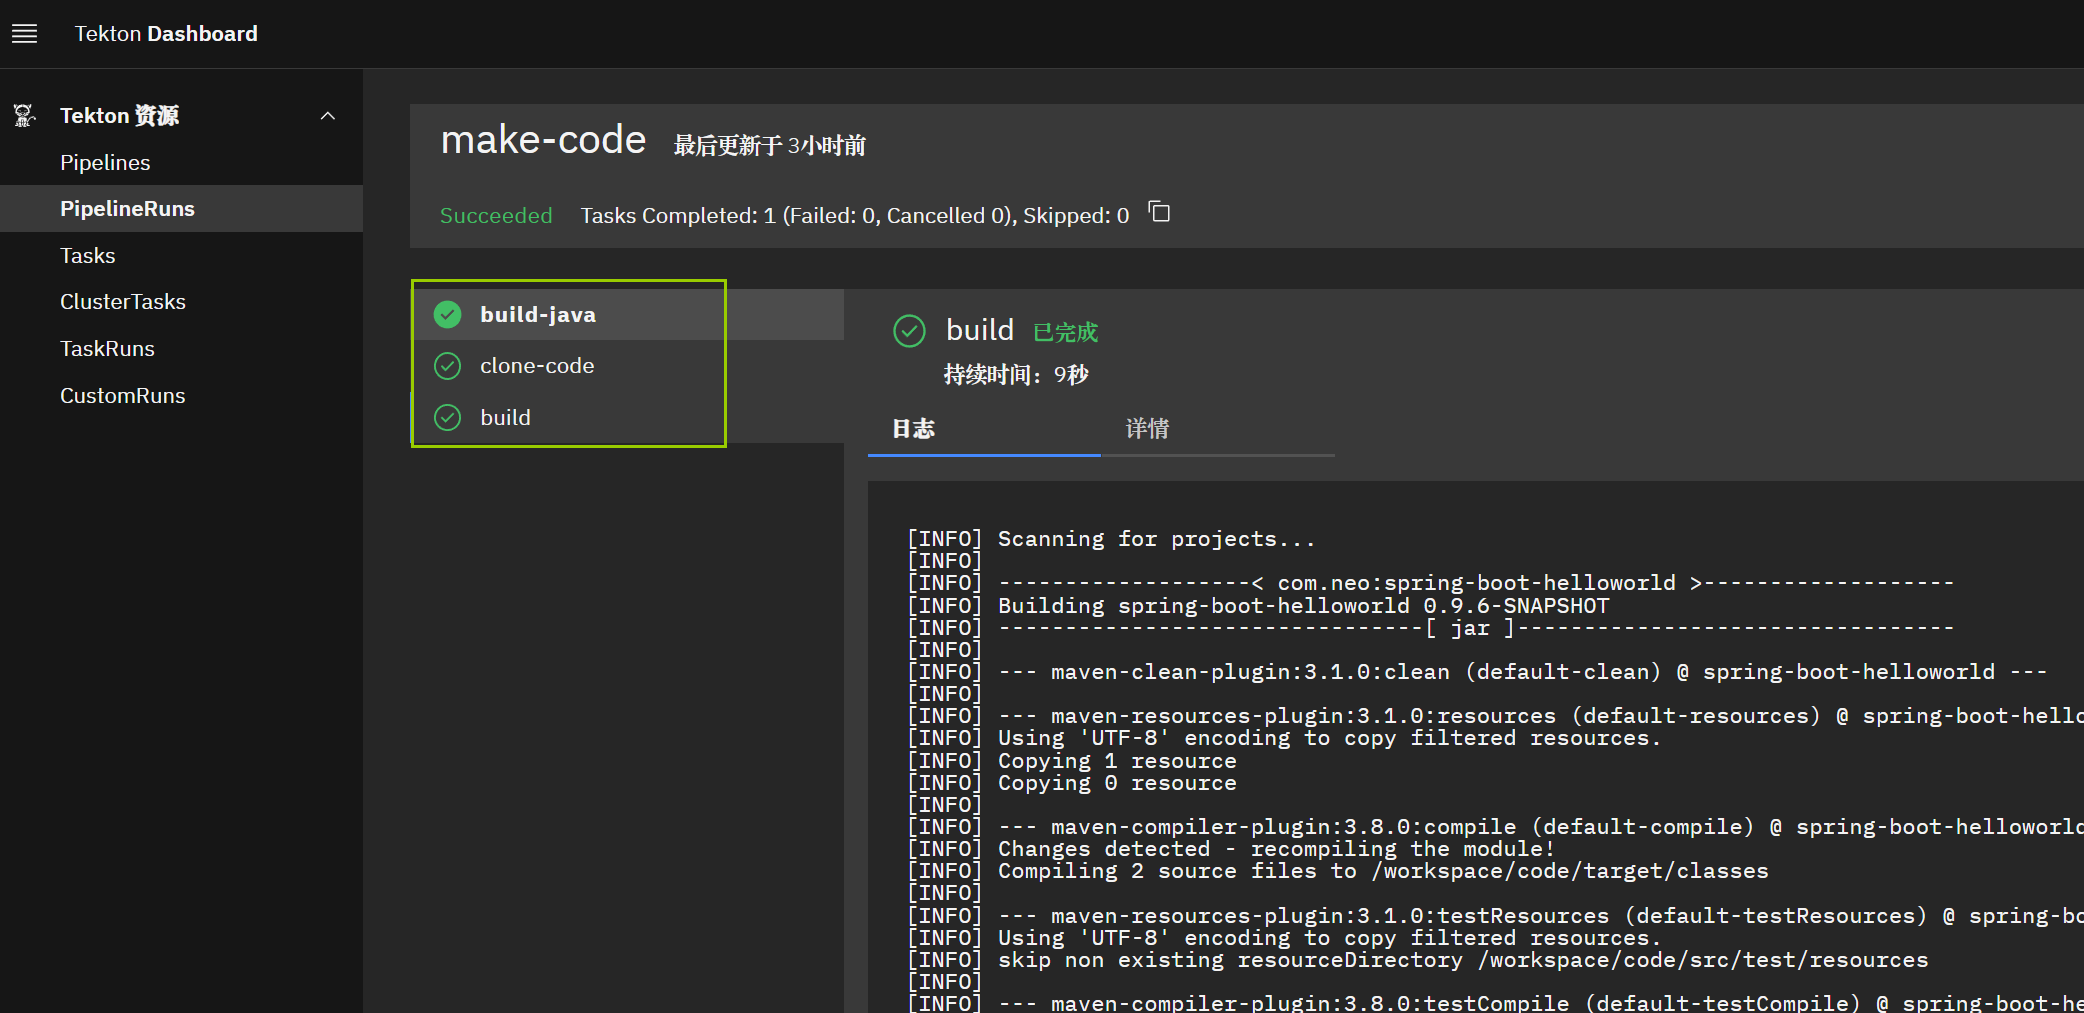Switch to the 日志 logs tab
The image size is (2084, 1013).
[x=984, y=429]
